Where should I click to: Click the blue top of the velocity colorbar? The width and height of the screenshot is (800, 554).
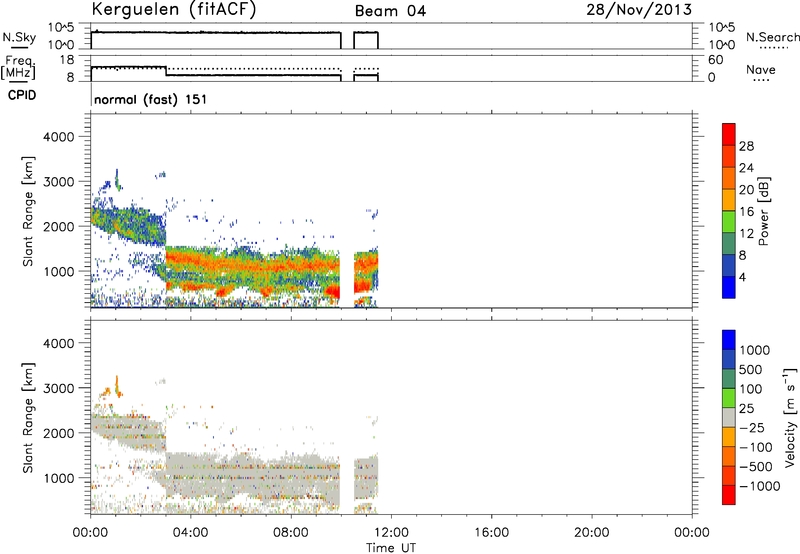729,340
